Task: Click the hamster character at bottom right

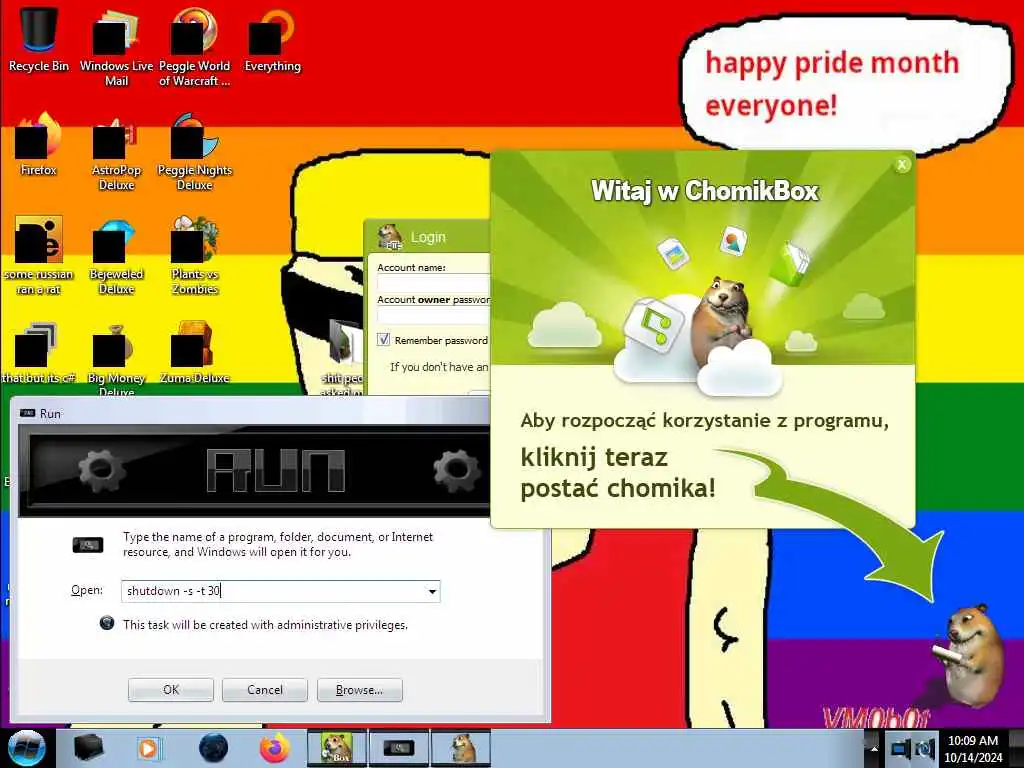Action: coord(969,654)
